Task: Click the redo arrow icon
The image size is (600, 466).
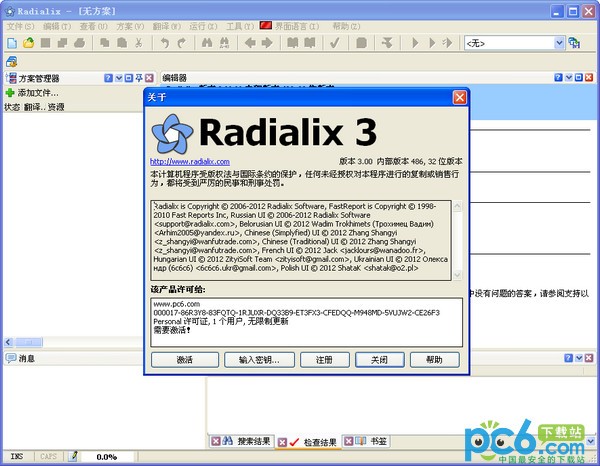Action: (x=181, y=42)
